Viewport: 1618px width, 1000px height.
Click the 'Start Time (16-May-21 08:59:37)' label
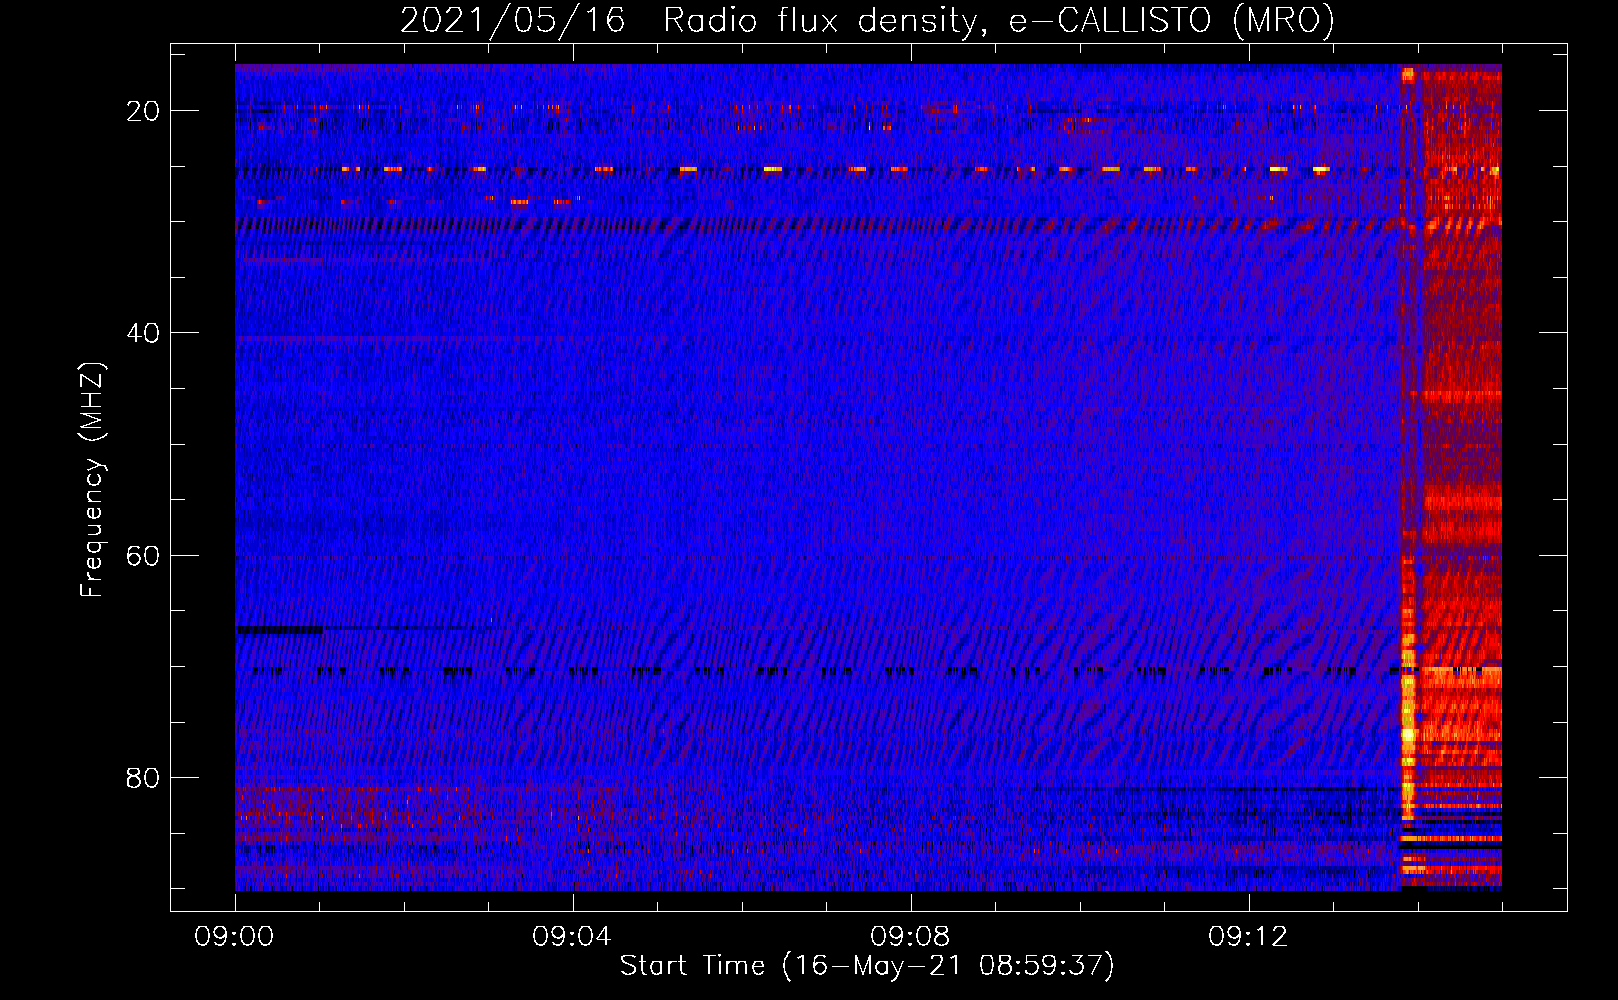(x=867, y=966)
